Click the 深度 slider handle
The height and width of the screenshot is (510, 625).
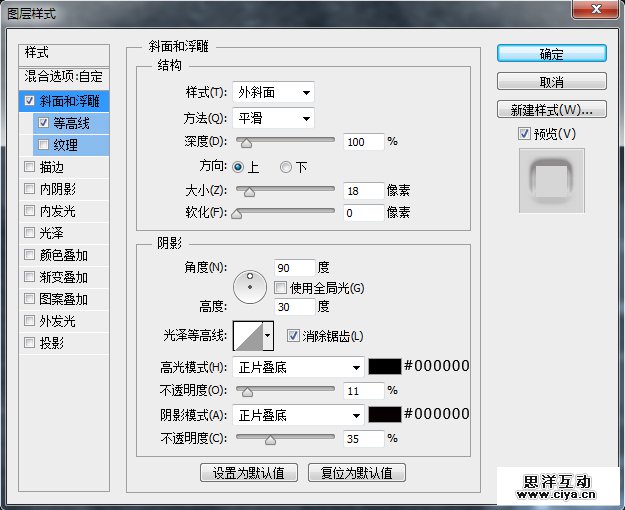(247, 142)
